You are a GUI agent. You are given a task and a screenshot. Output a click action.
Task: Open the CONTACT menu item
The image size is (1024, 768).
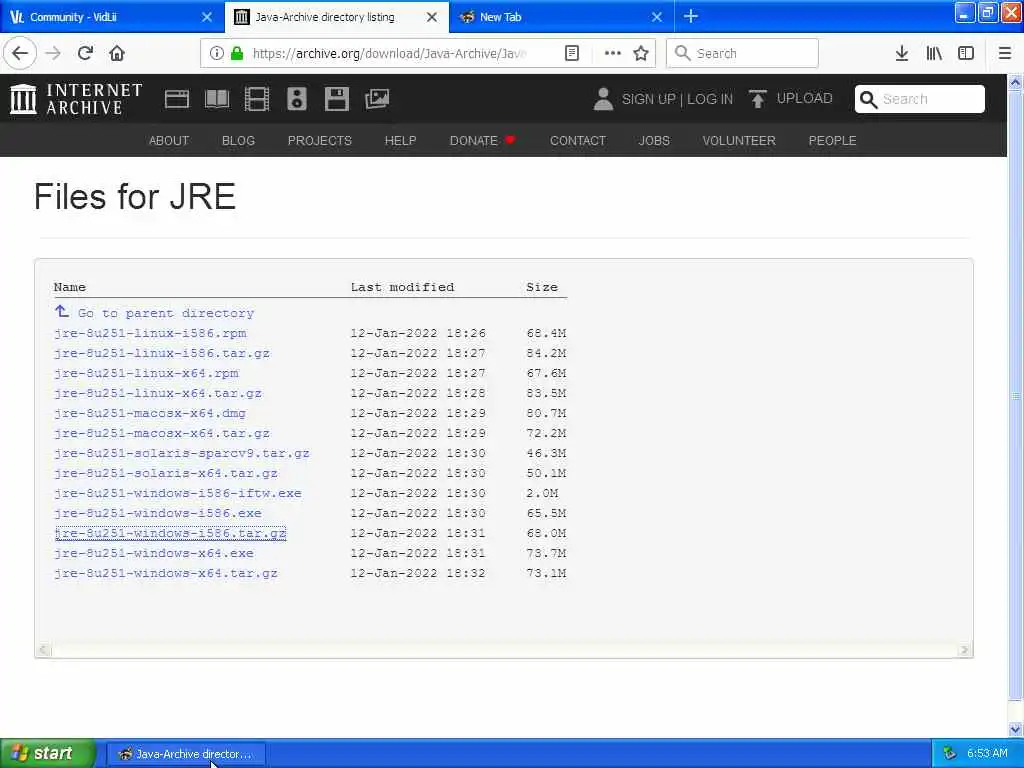[578, 140]
